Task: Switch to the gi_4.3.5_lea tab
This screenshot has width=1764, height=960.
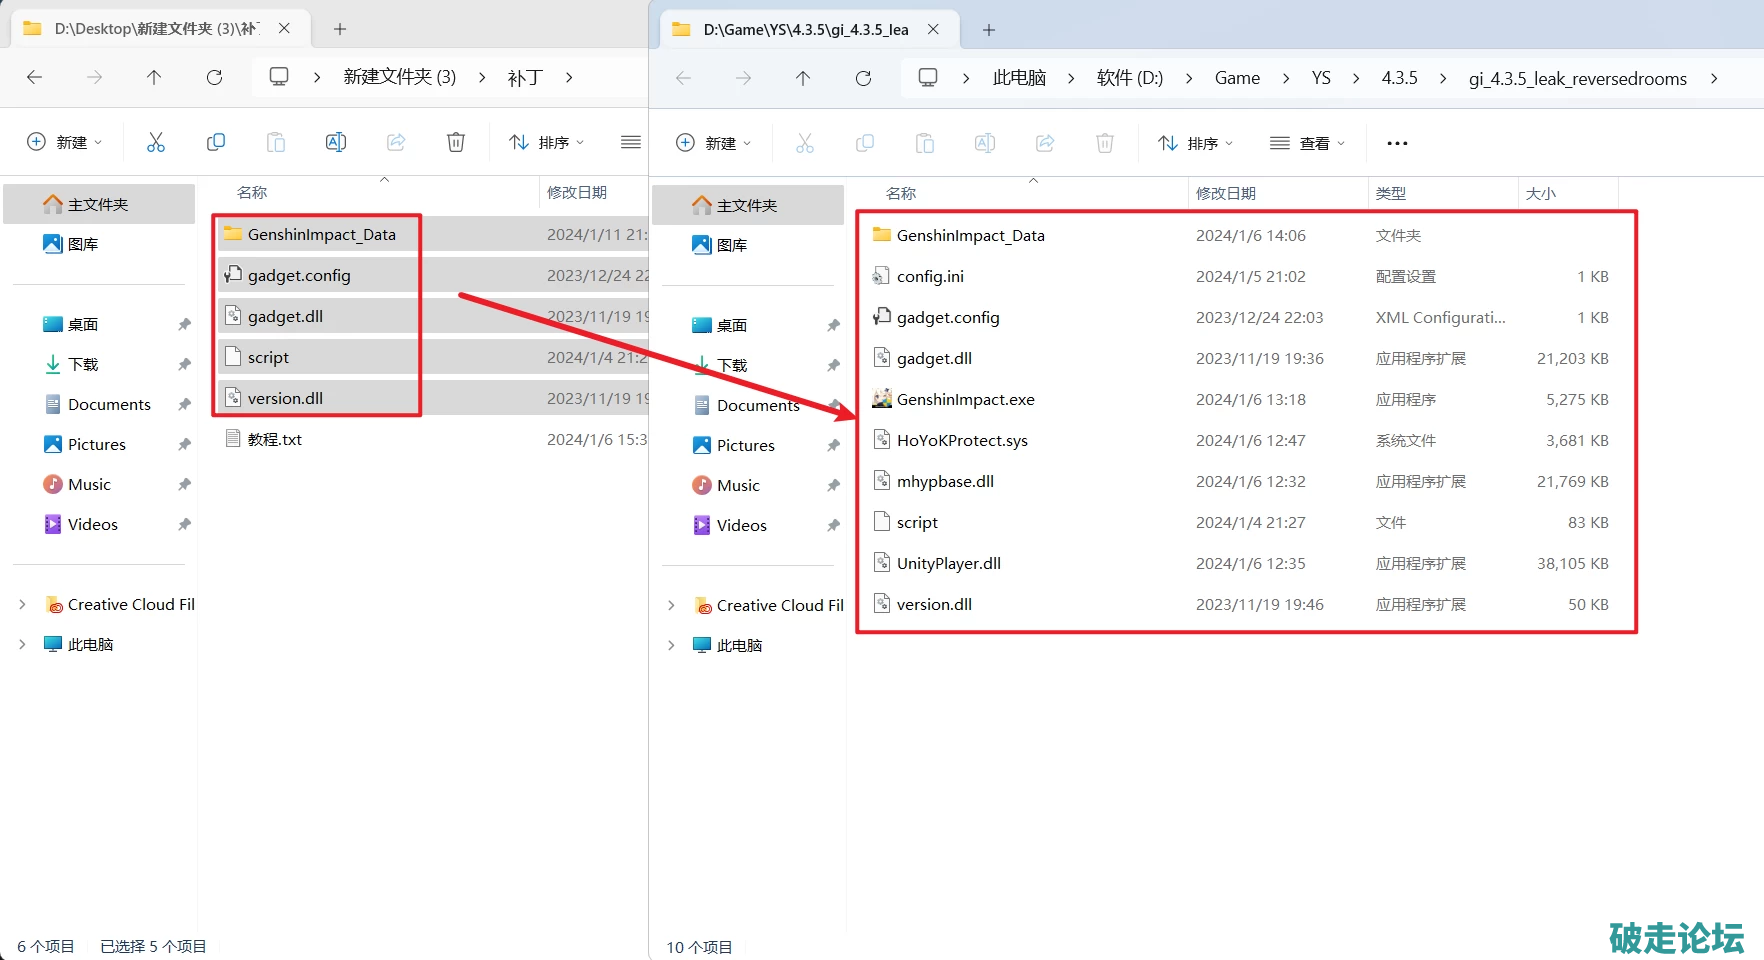Action: point(805,29)
